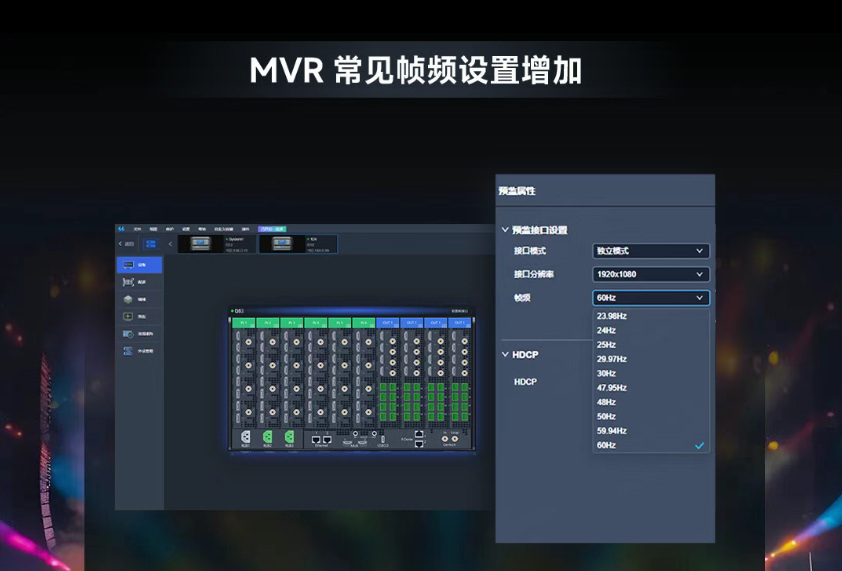Select the checked 60Hz list option

(651, 445)
